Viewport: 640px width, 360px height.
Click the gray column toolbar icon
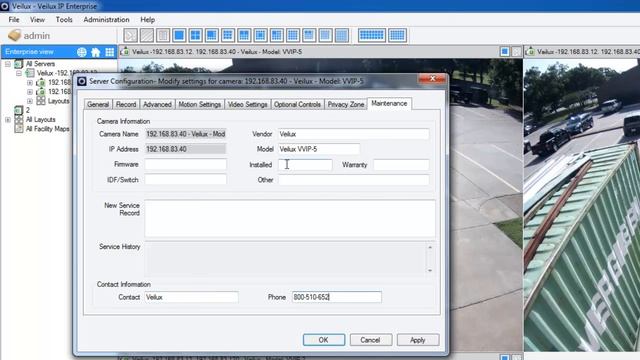click(163, 36)
